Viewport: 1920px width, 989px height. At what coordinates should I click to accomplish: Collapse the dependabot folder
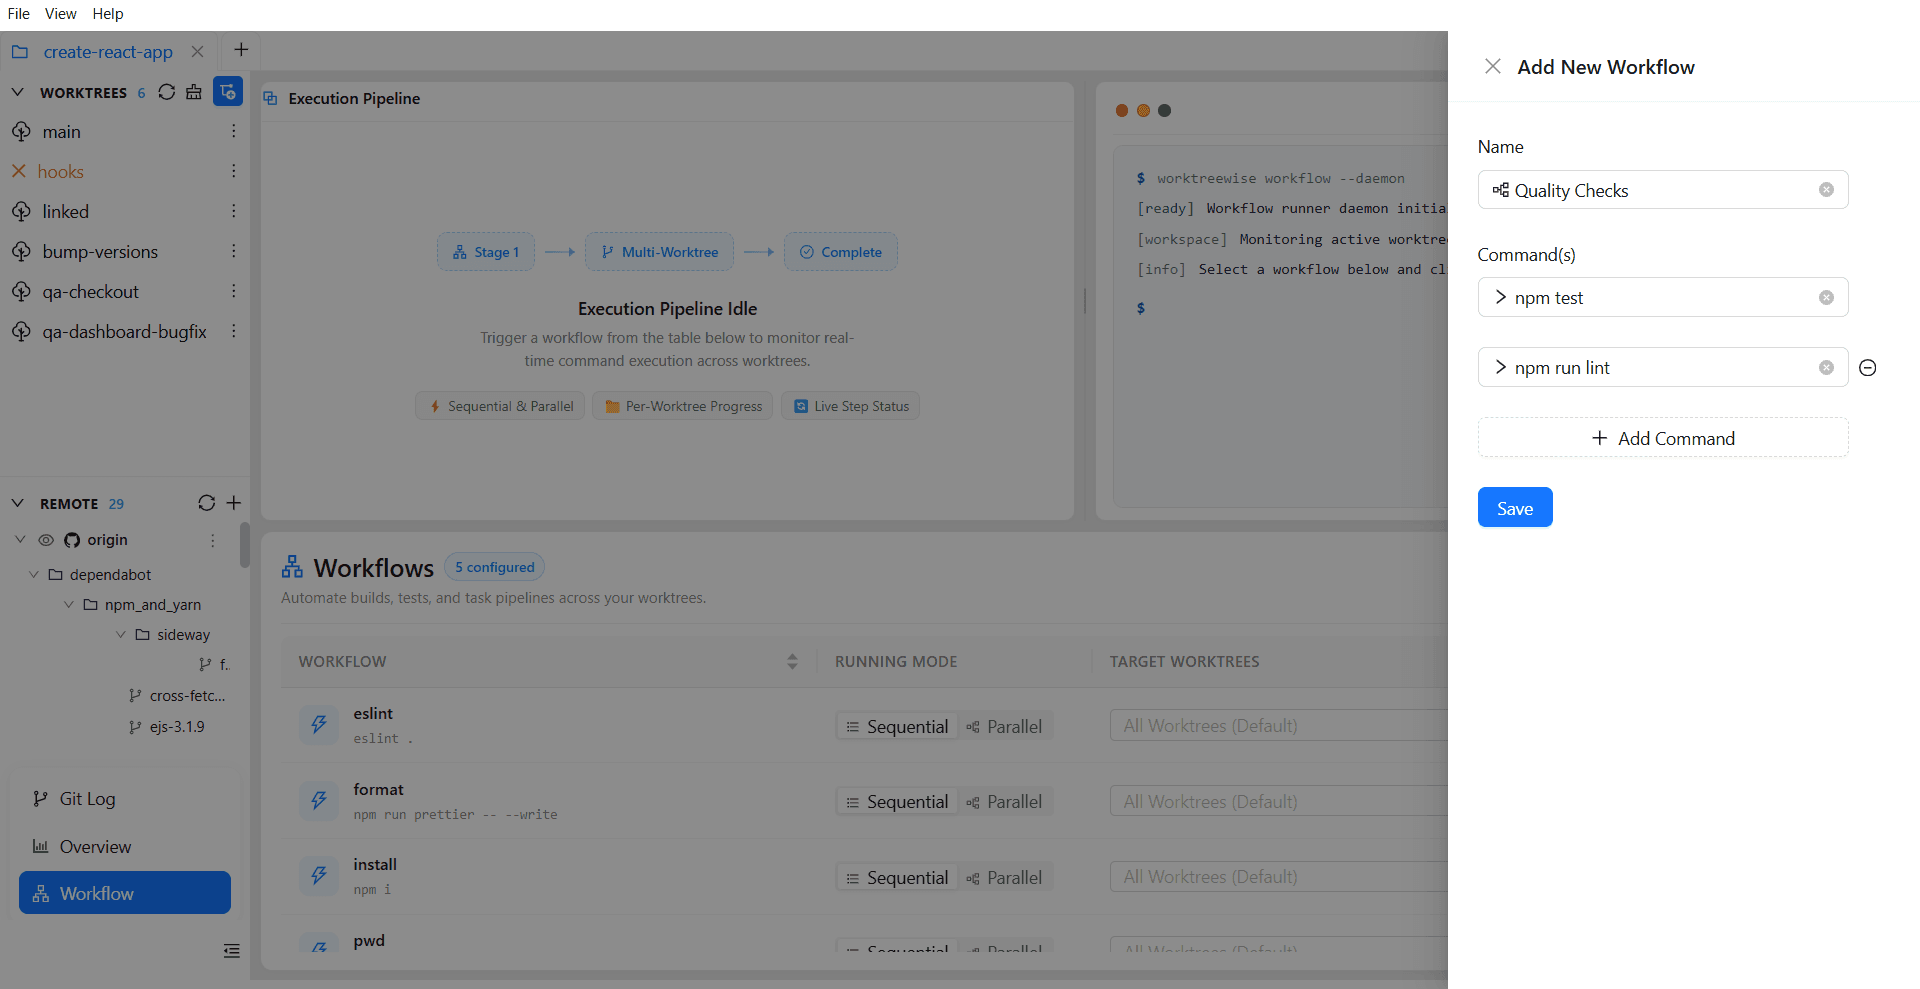click(x=34, y=575)
